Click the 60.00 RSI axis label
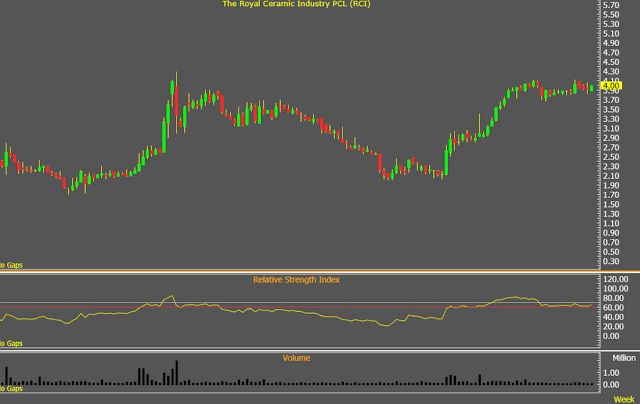 coord(613,308)
